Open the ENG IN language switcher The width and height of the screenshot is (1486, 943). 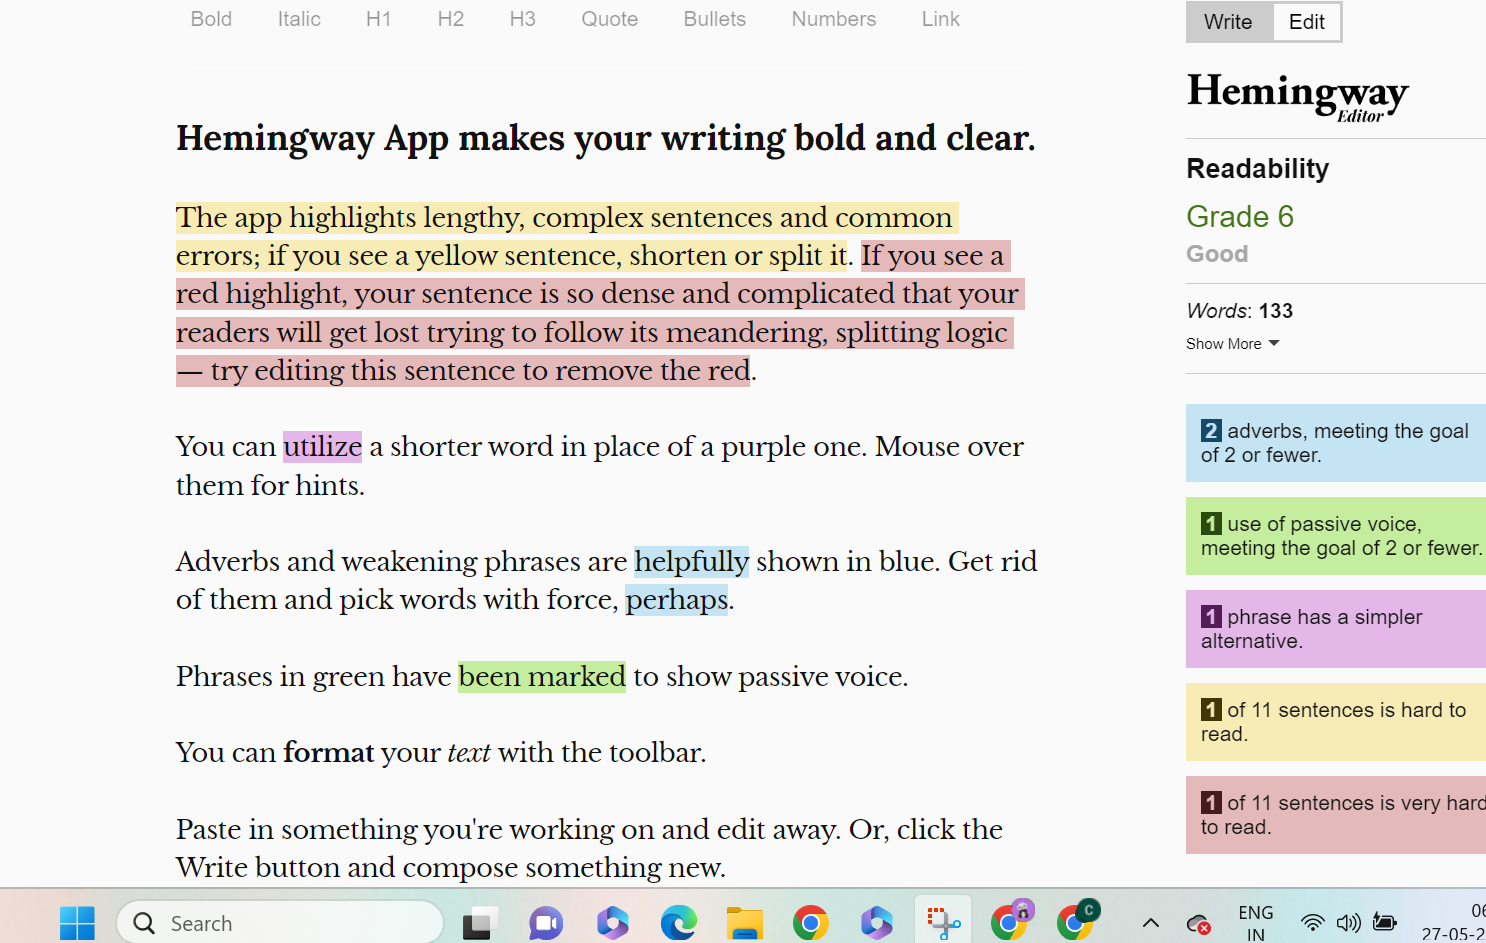(1256, 923)
